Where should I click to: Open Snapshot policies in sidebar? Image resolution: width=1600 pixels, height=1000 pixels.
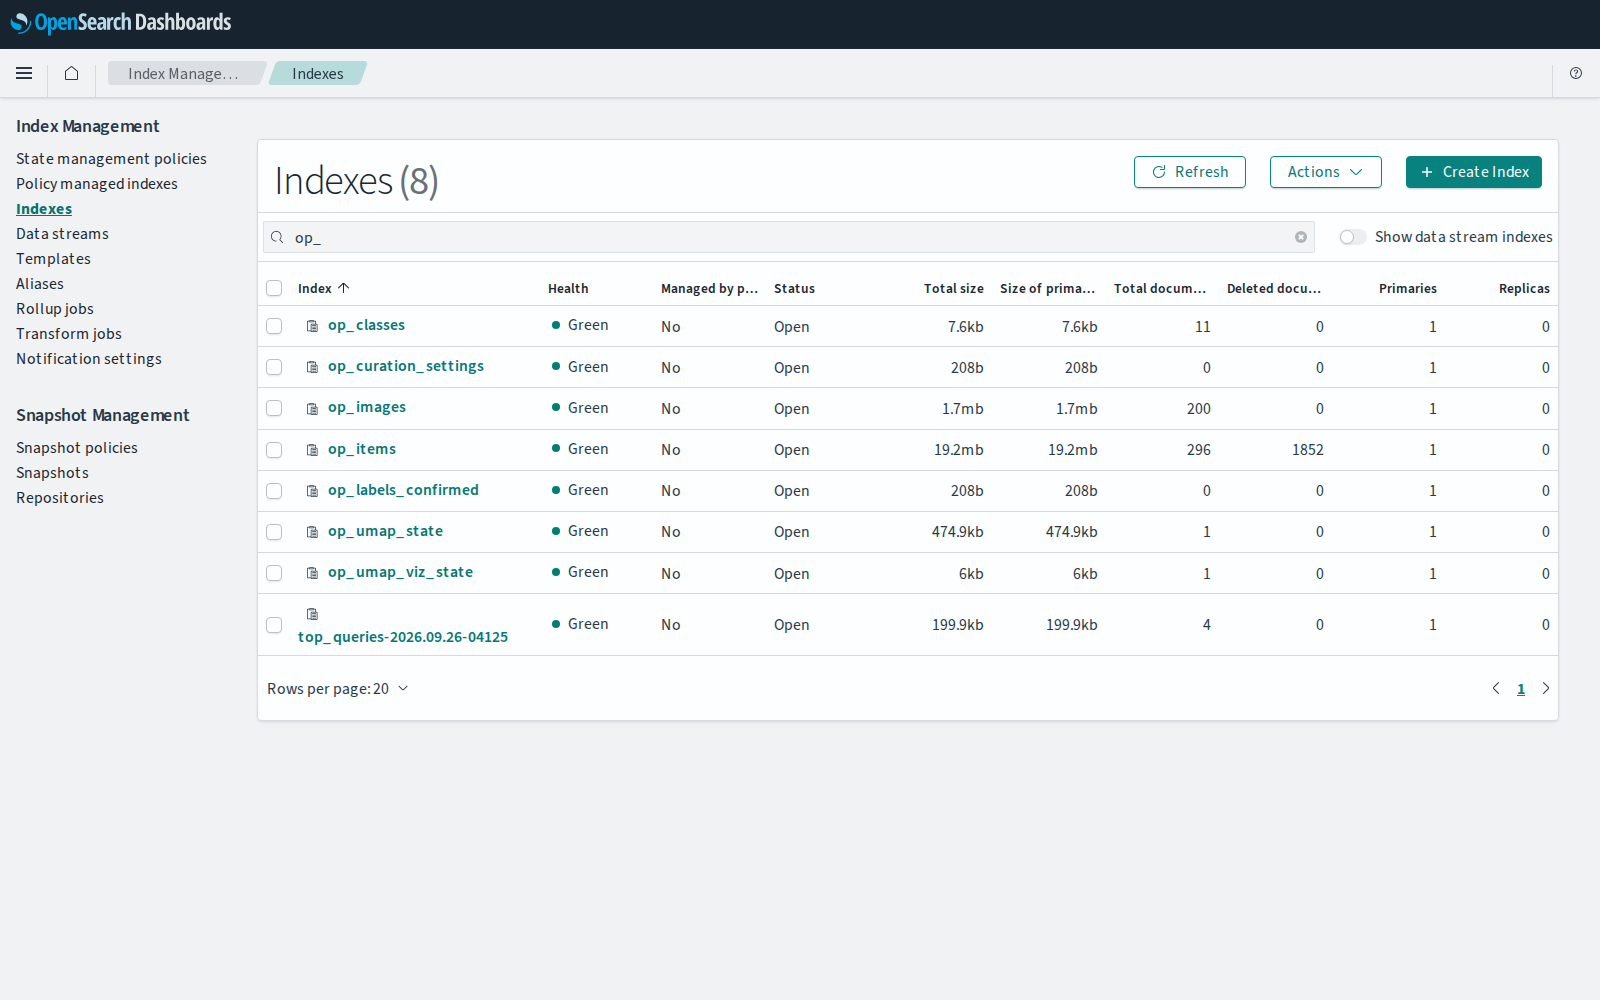[x=77, y=448]
